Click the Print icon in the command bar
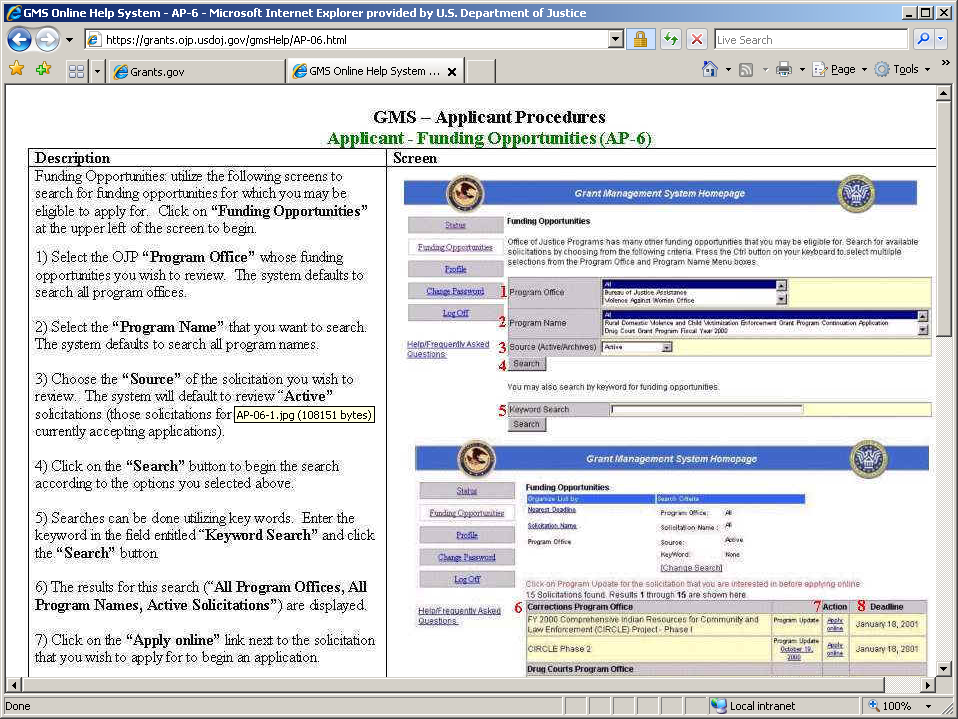 pos(784,70)
